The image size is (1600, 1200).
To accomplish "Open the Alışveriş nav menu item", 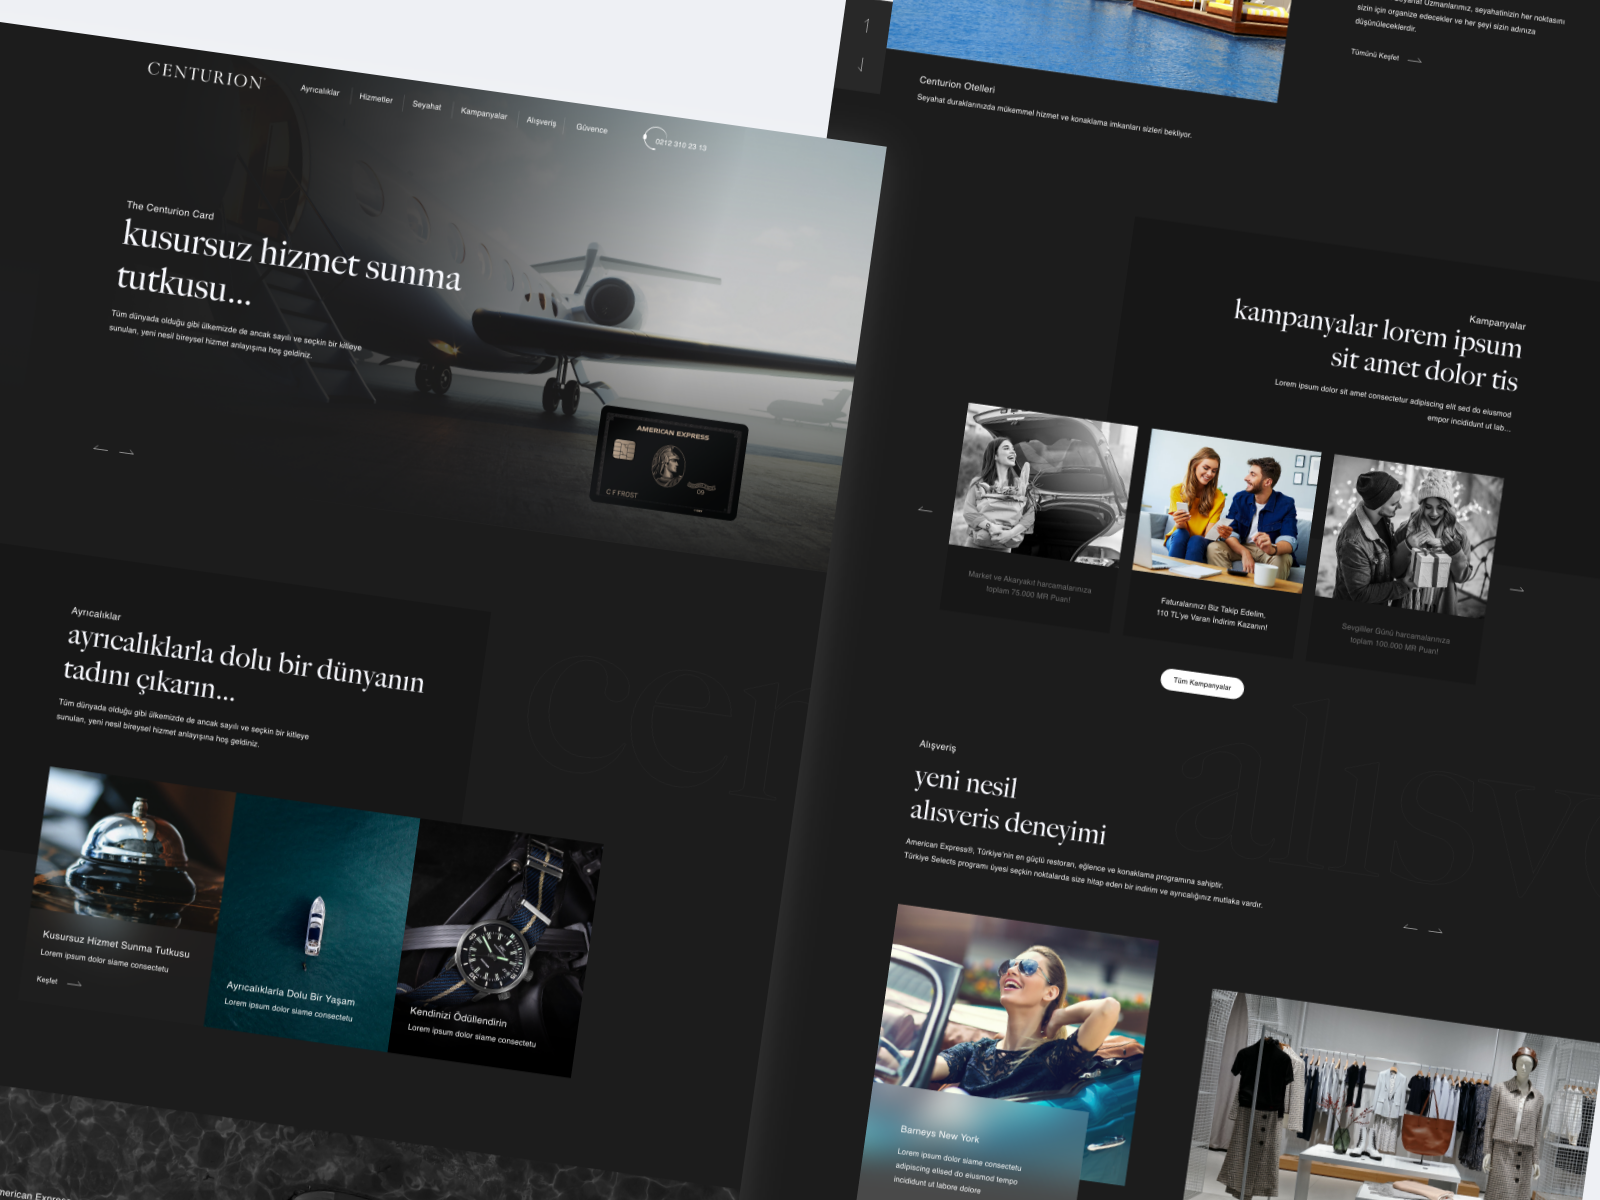I will point(541,122).
